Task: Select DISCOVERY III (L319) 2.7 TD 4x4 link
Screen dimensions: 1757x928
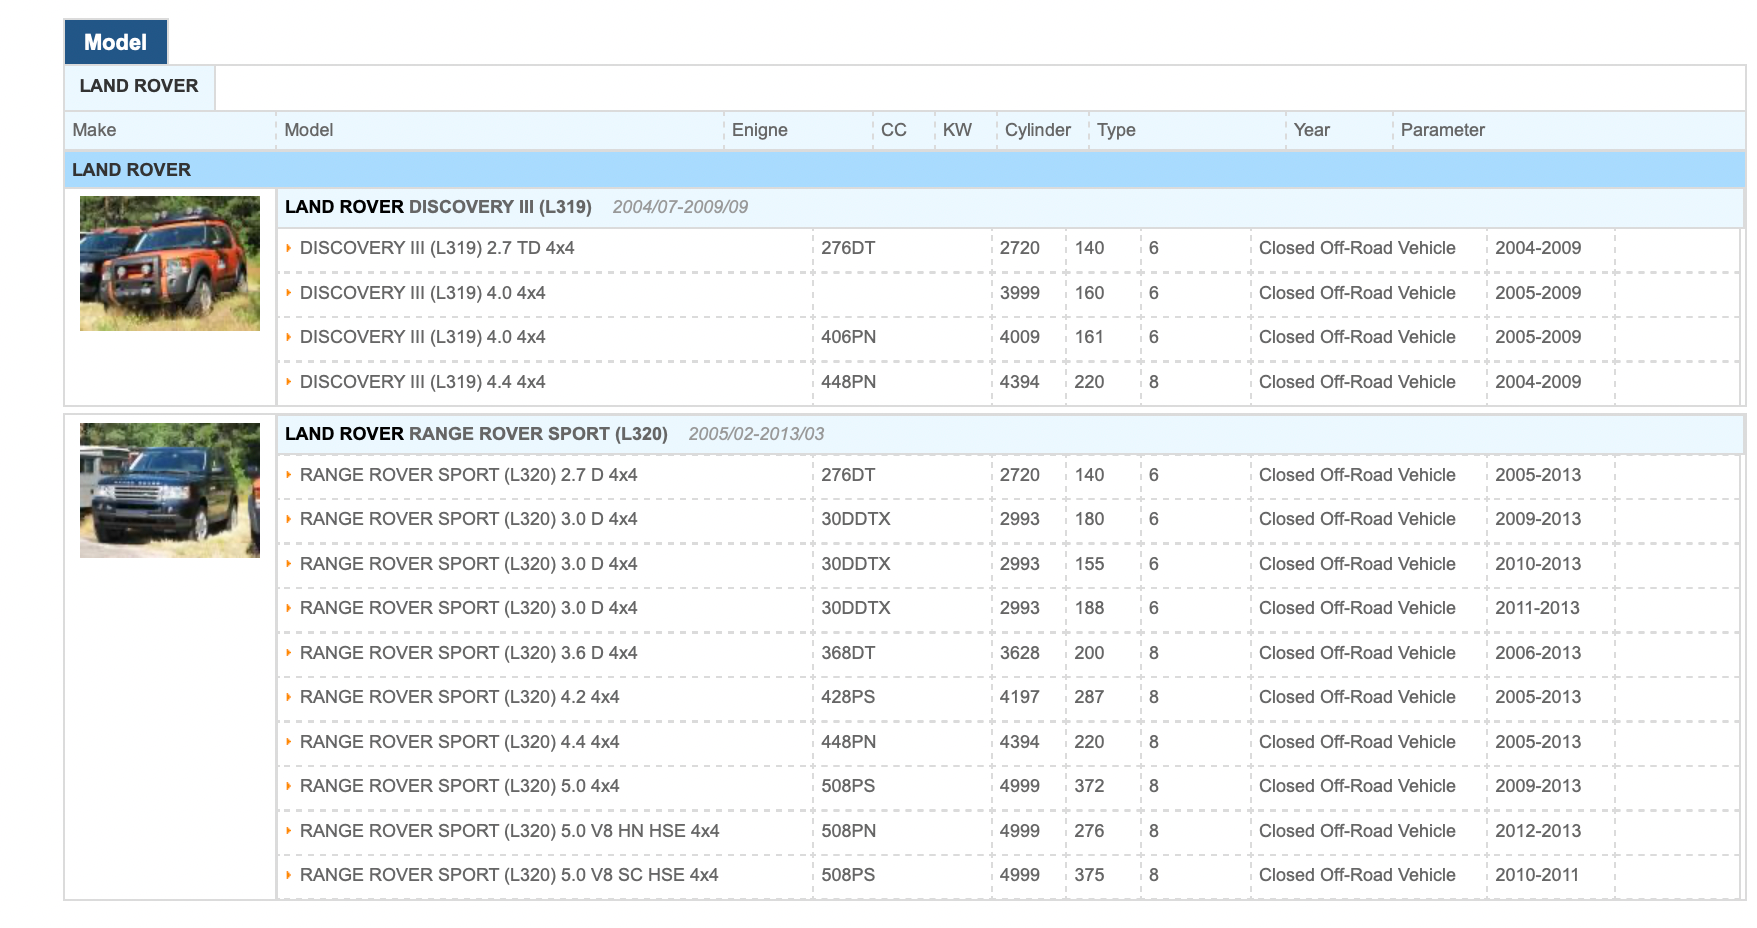Action: tap(437, 248)
